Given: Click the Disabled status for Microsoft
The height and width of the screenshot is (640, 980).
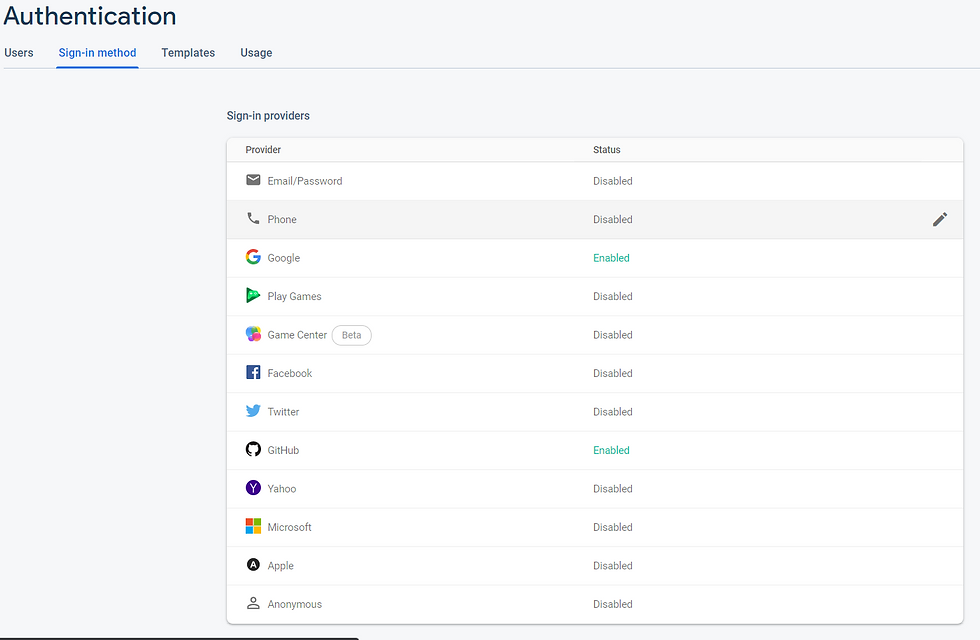Looking at the screenshot, I should [x=612, y=527].
